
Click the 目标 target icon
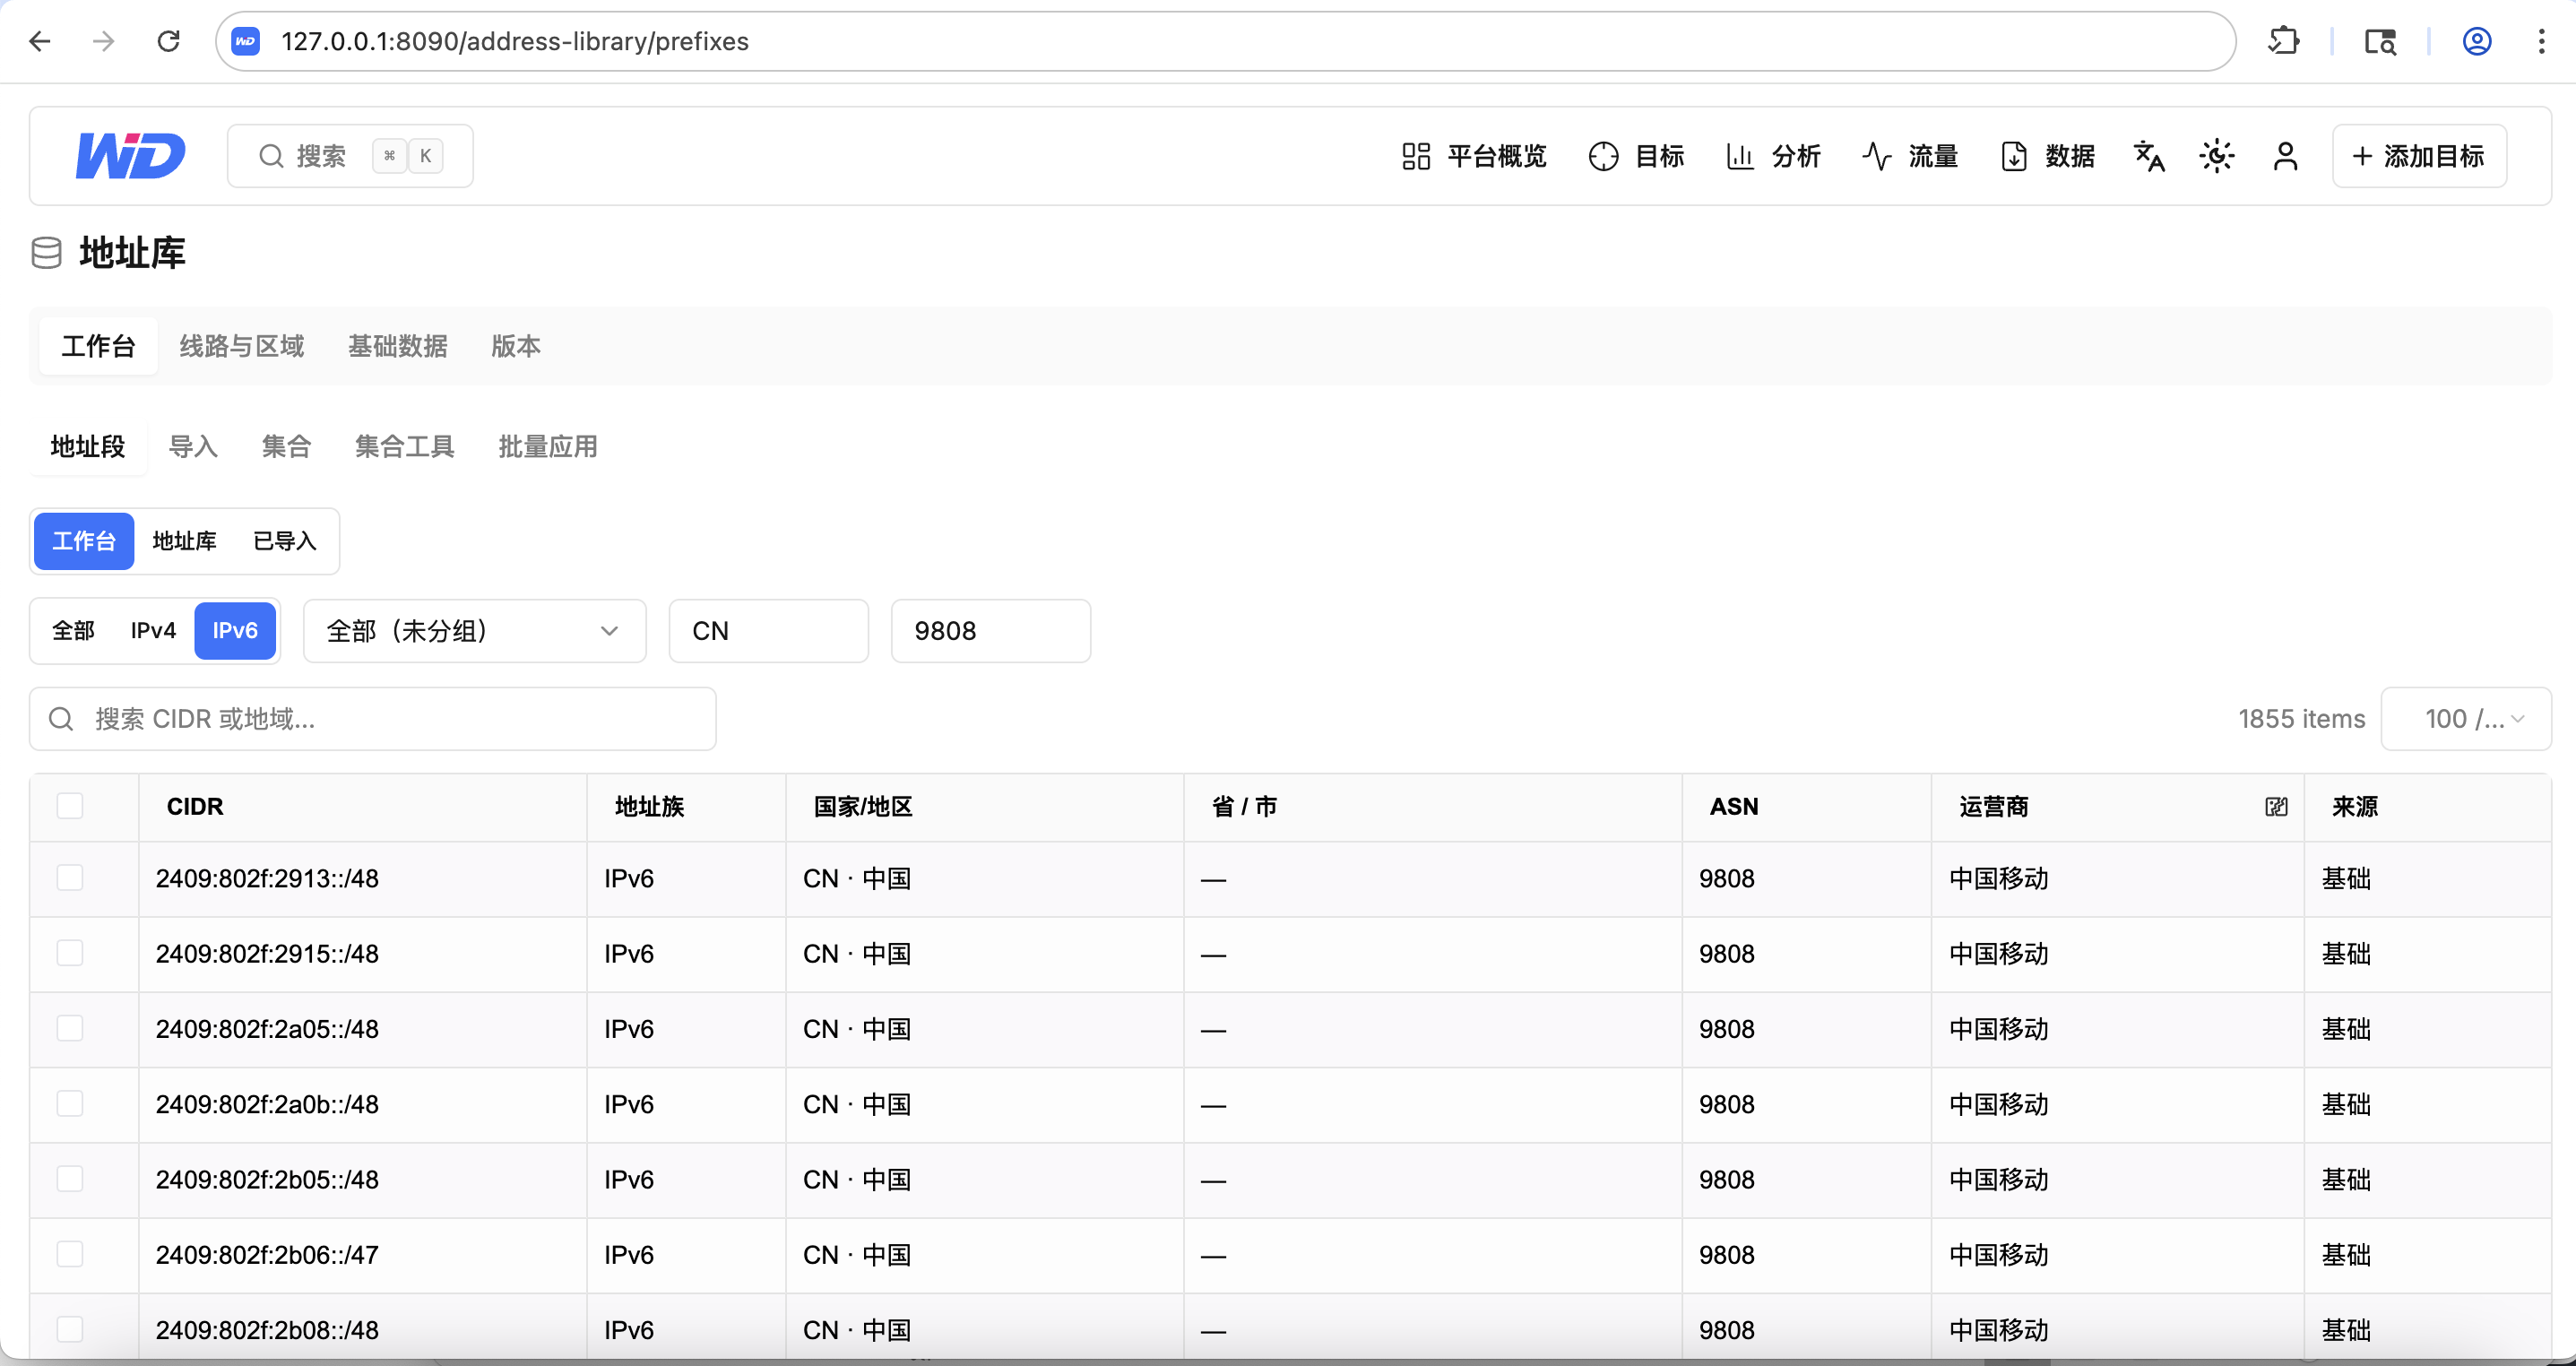pos(1603,156)
